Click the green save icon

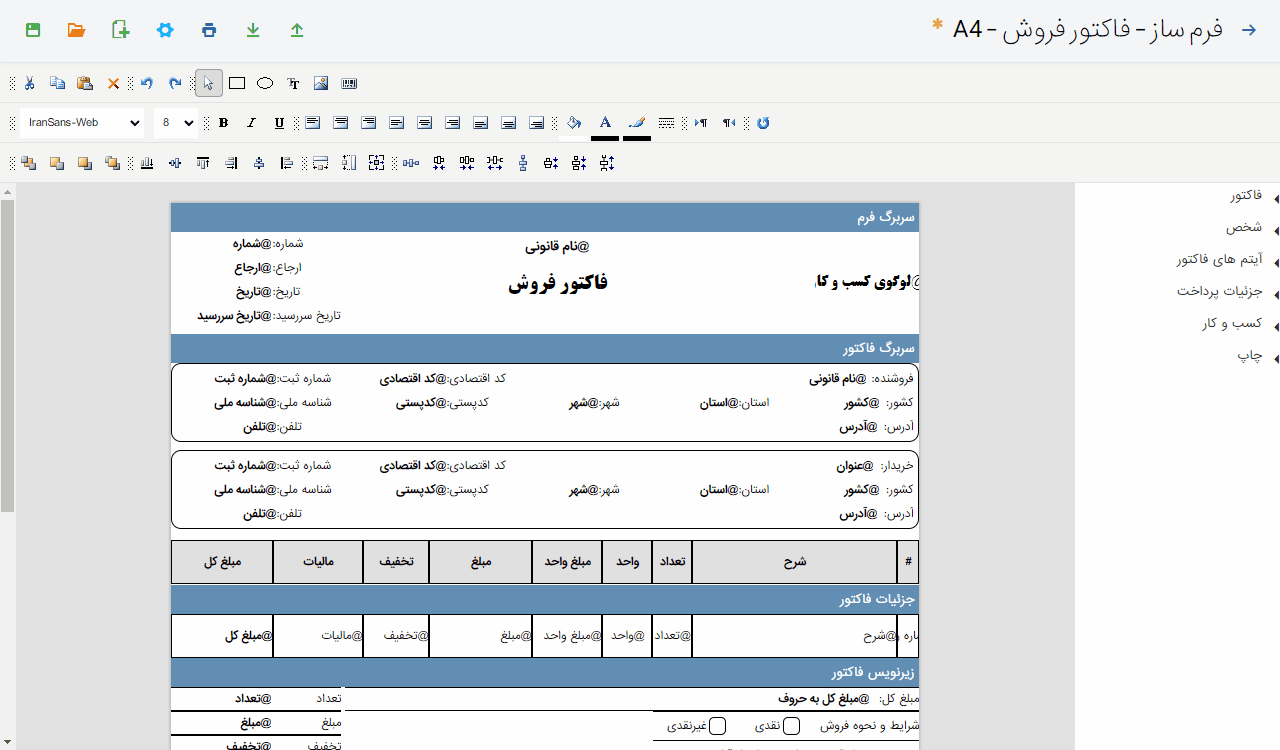pyautogui.click(x=33, y=30)
